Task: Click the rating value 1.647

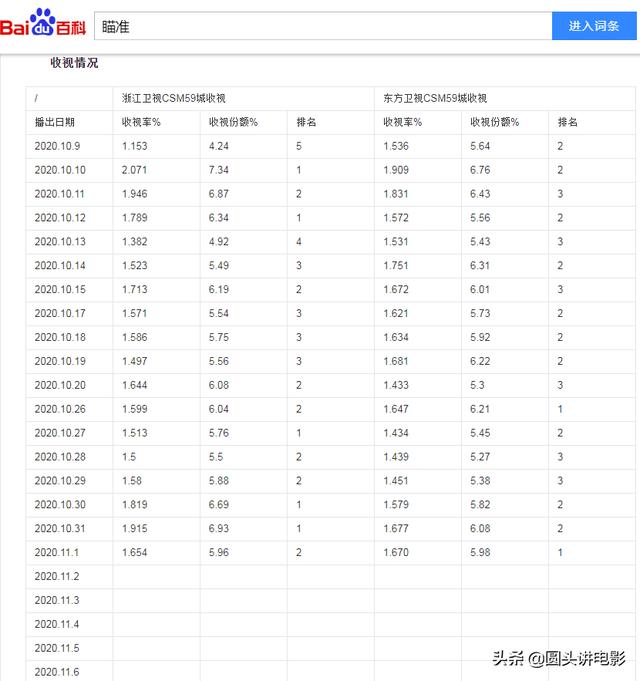Action: (396, 409)
